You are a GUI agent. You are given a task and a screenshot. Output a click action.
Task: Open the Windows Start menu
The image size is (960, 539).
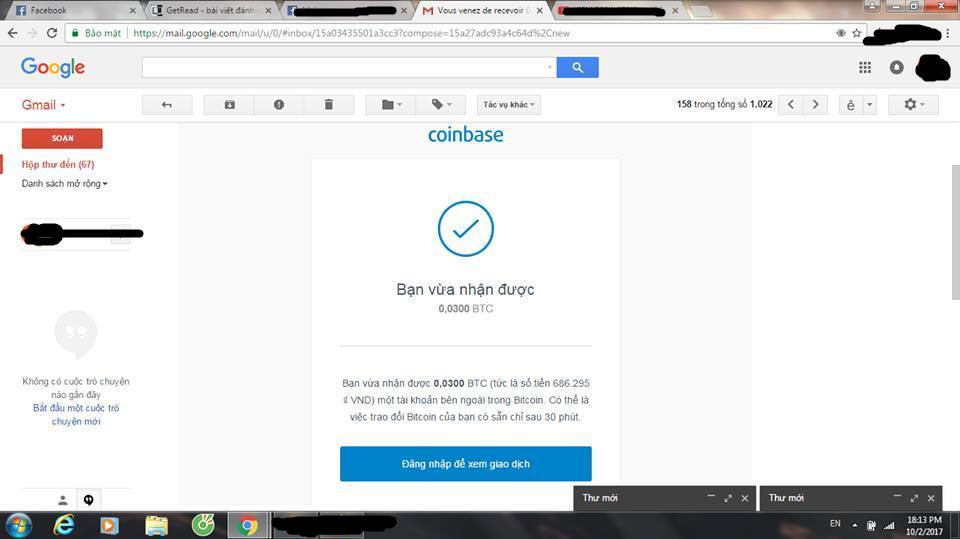click(18, 526)
